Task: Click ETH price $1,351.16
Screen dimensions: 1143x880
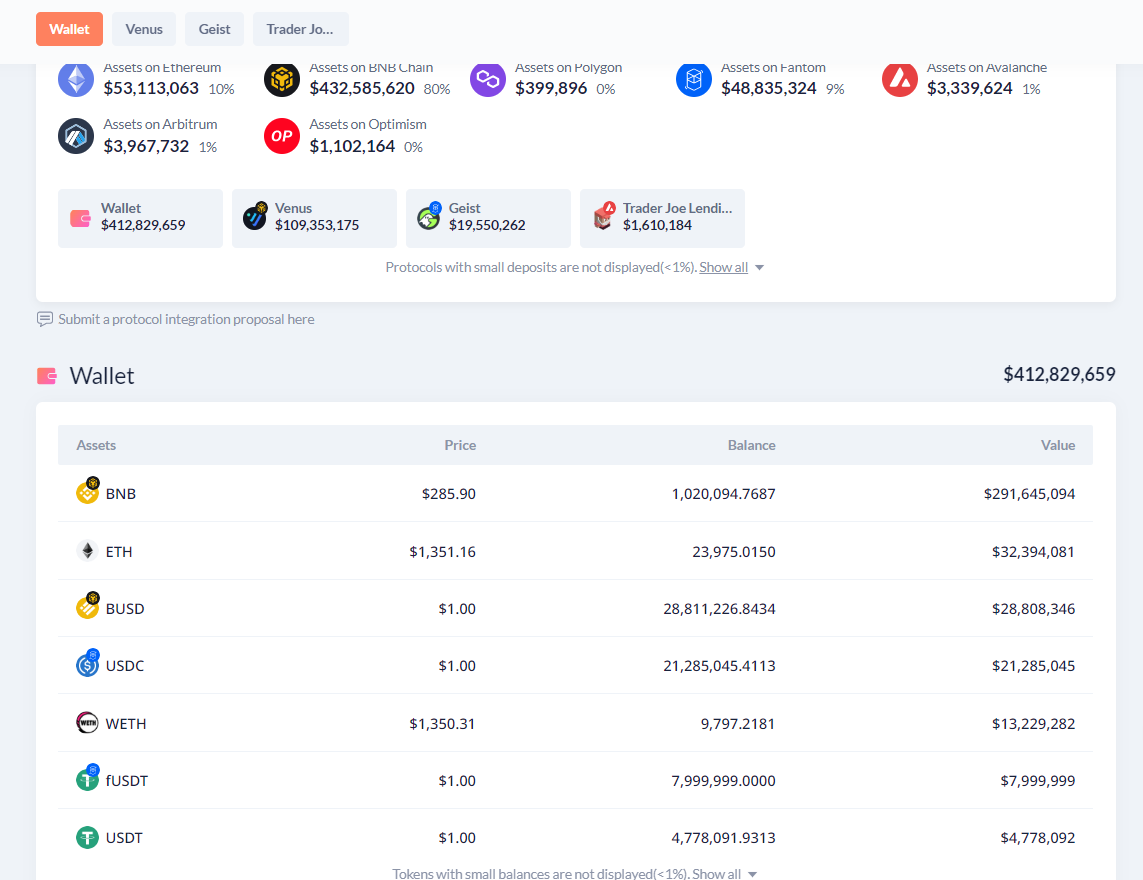Action: point(442,552)
